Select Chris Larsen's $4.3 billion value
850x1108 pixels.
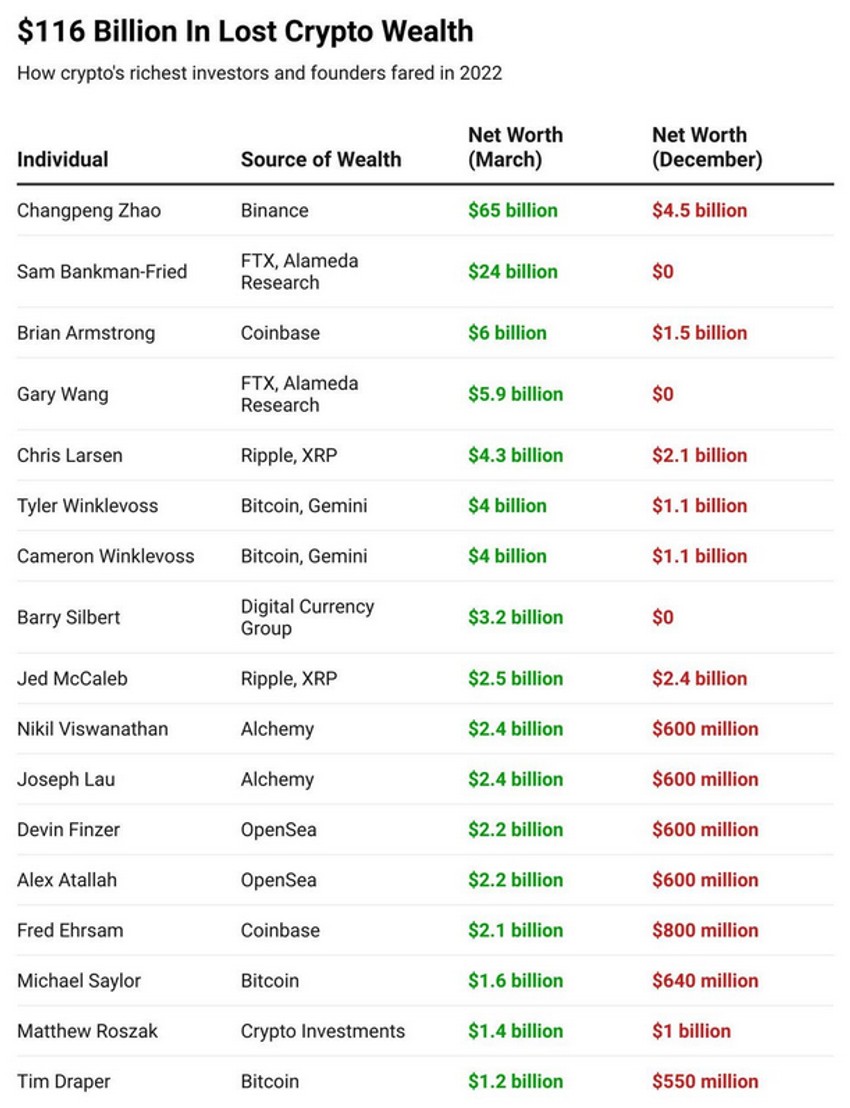point(515,455)
